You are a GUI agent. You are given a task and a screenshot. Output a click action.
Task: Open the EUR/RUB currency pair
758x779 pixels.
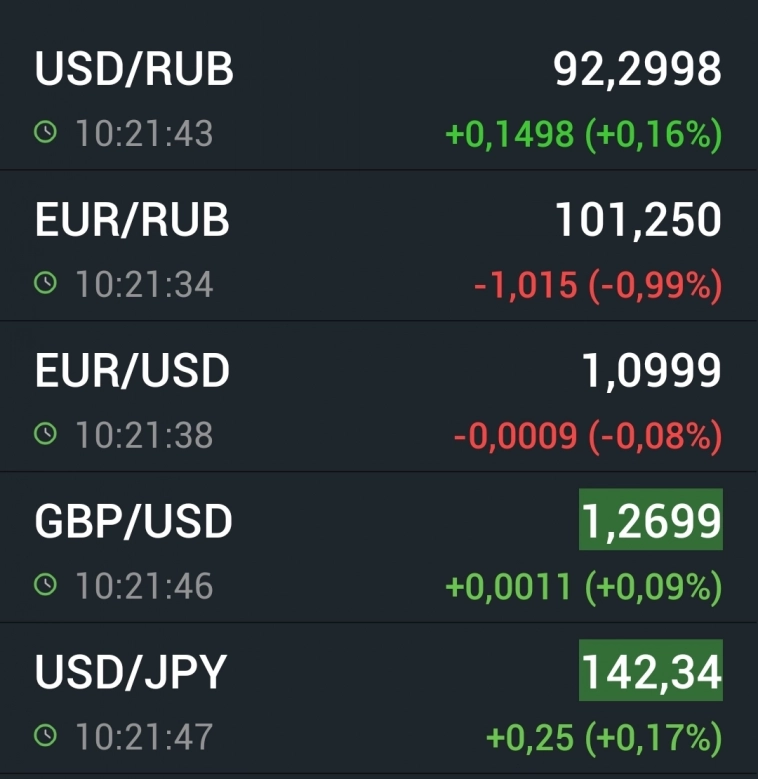[132, 220]
